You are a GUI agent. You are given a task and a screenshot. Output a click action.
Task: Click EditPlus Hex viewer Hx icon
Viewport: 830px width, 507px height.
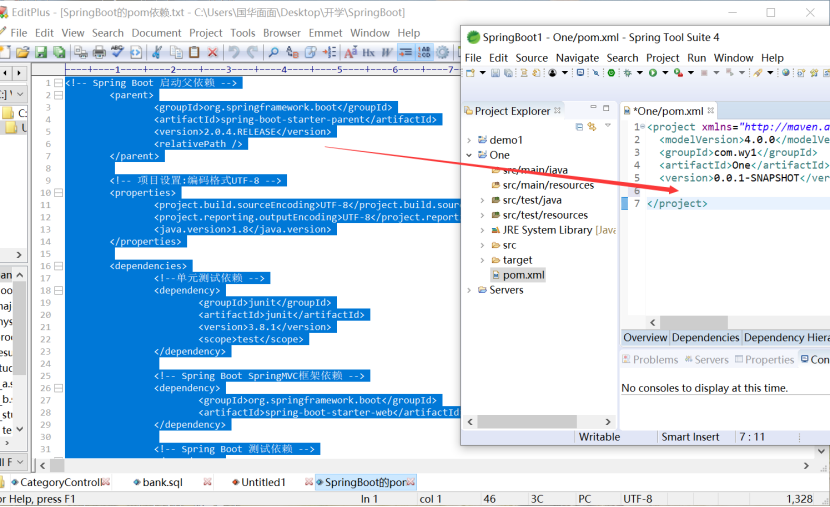368,52
